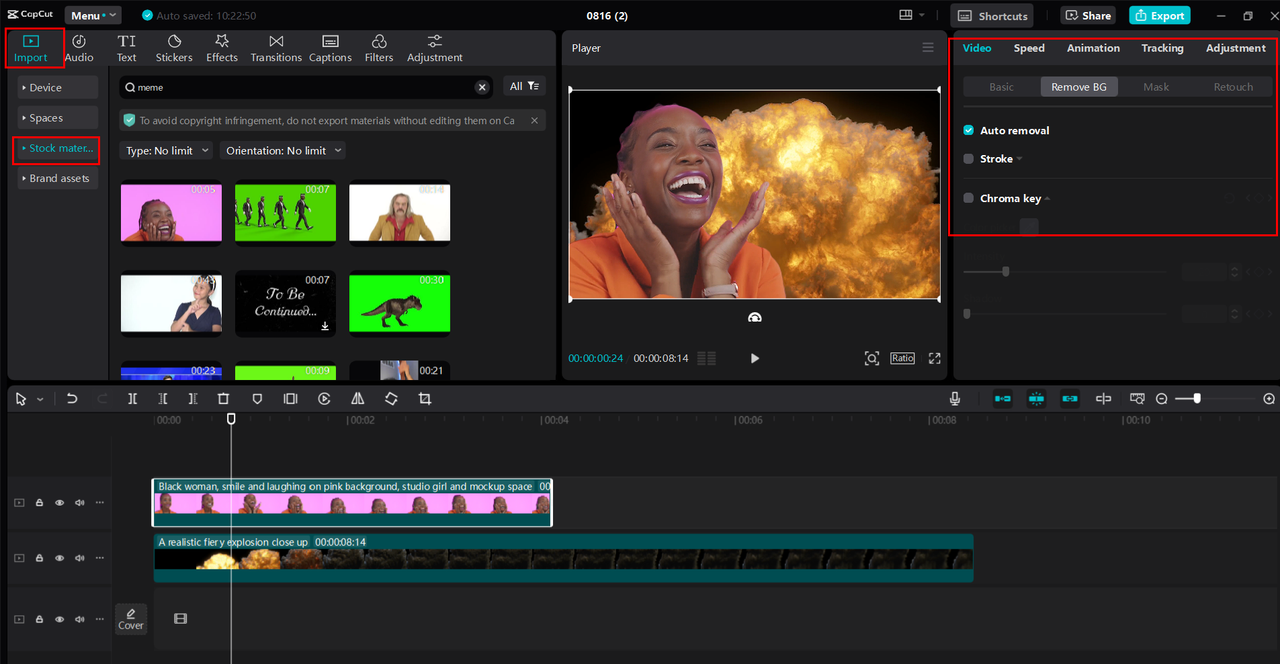Start voiceover recording with microphone icon

pos(955,398)
